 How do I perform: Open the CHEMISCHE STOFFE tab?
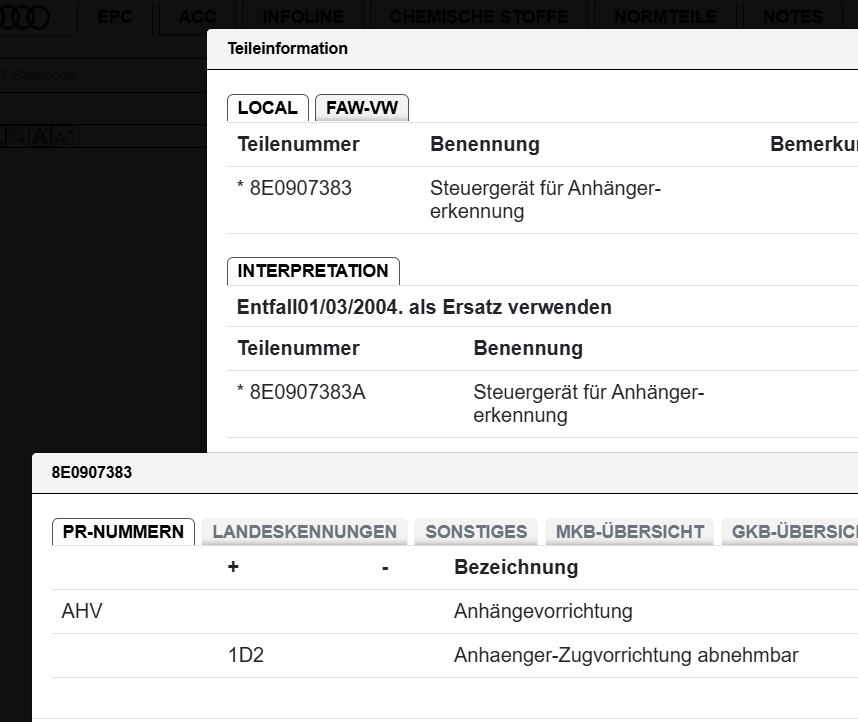click(479, 17)
